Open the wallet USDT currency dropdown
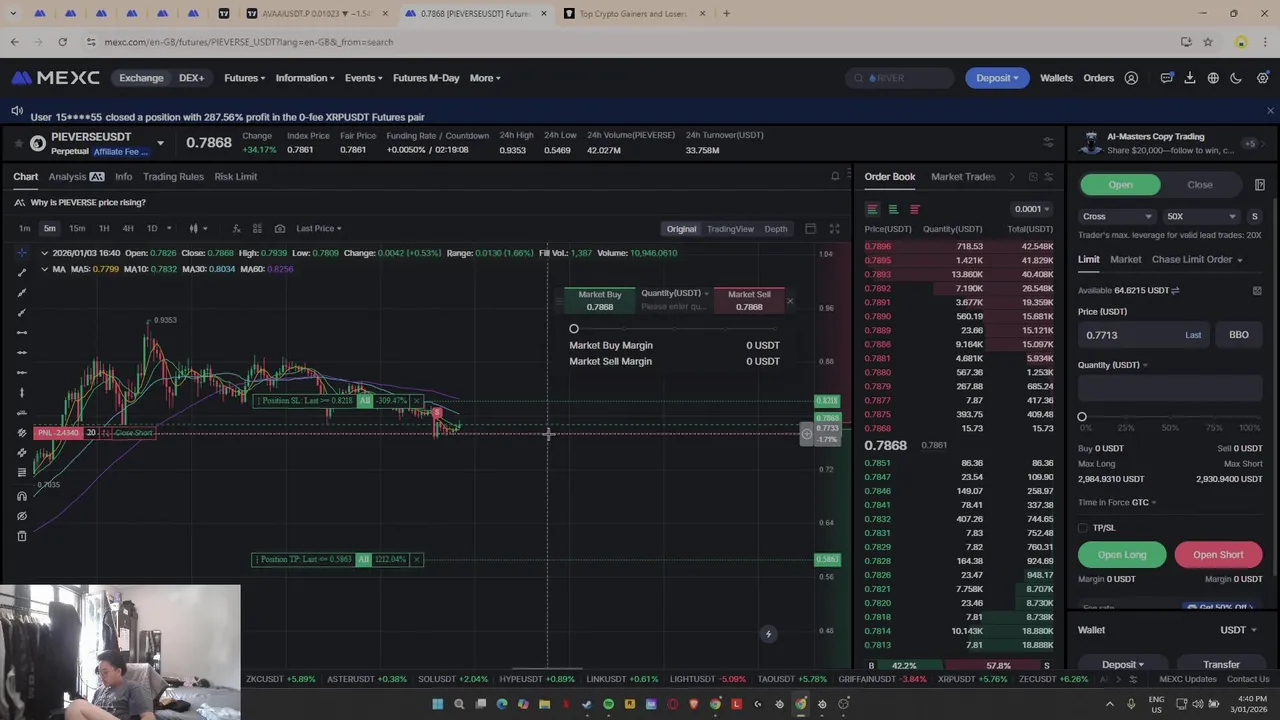 click(x=1238, y=630)
